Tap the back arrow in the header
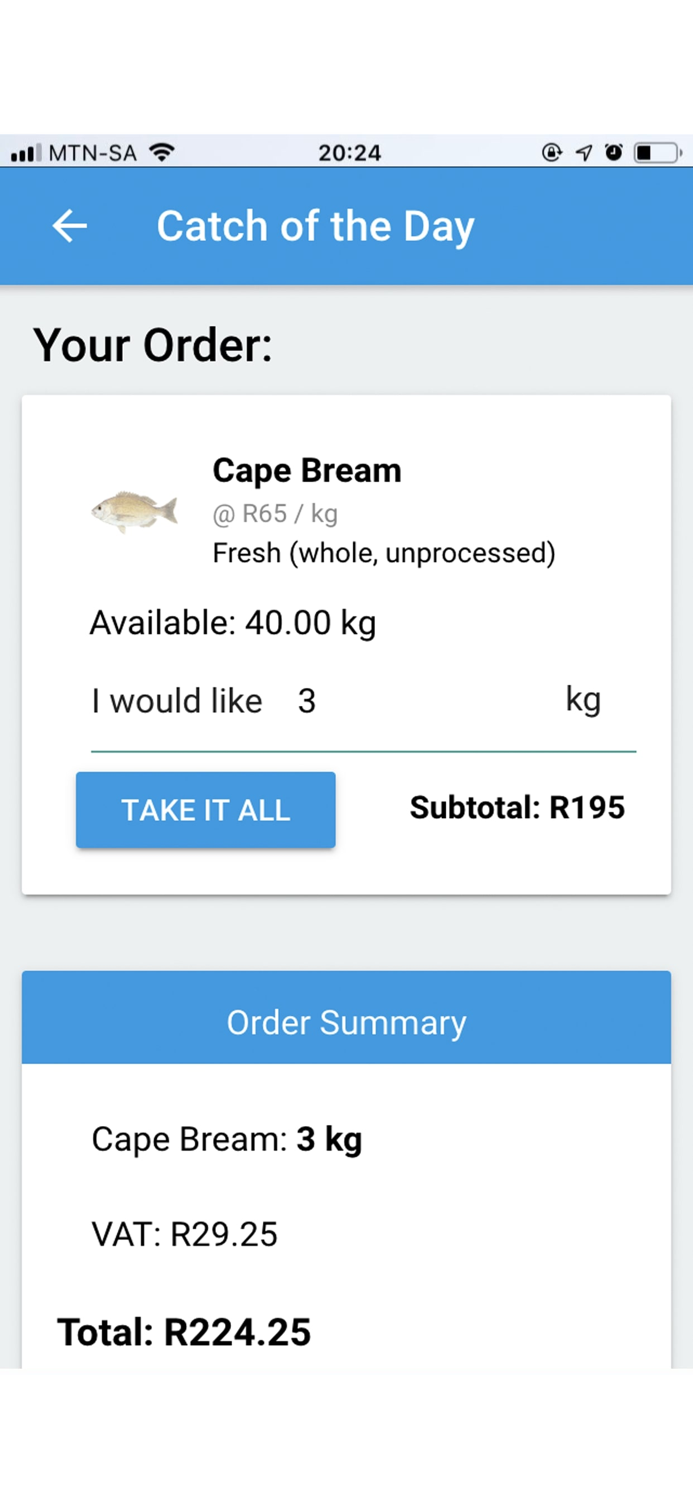The width and height of the screenshot is (693, 1500). [70, 227]
